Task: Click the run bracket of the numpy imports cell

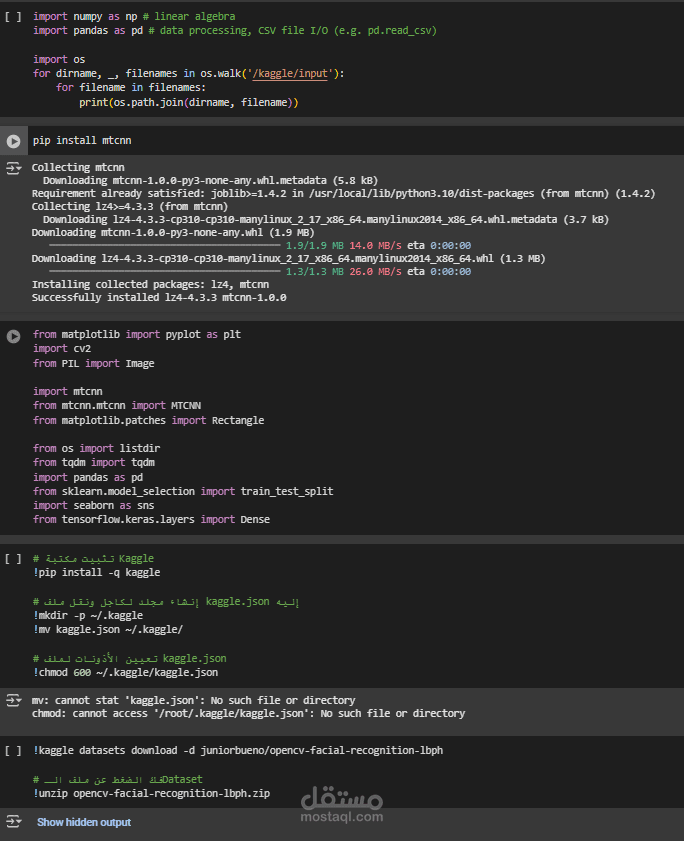Action: (x=13, y=17)
